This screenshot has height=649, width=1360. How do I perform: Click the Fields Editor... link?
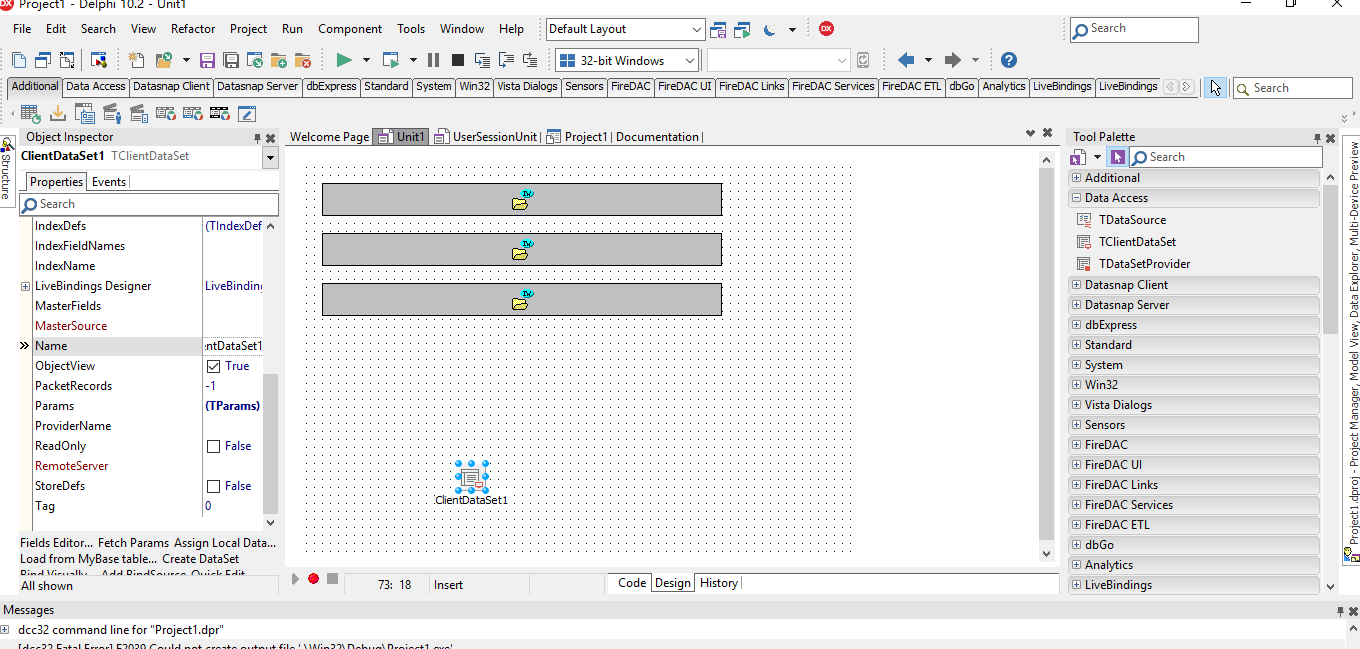coord(56,543)
